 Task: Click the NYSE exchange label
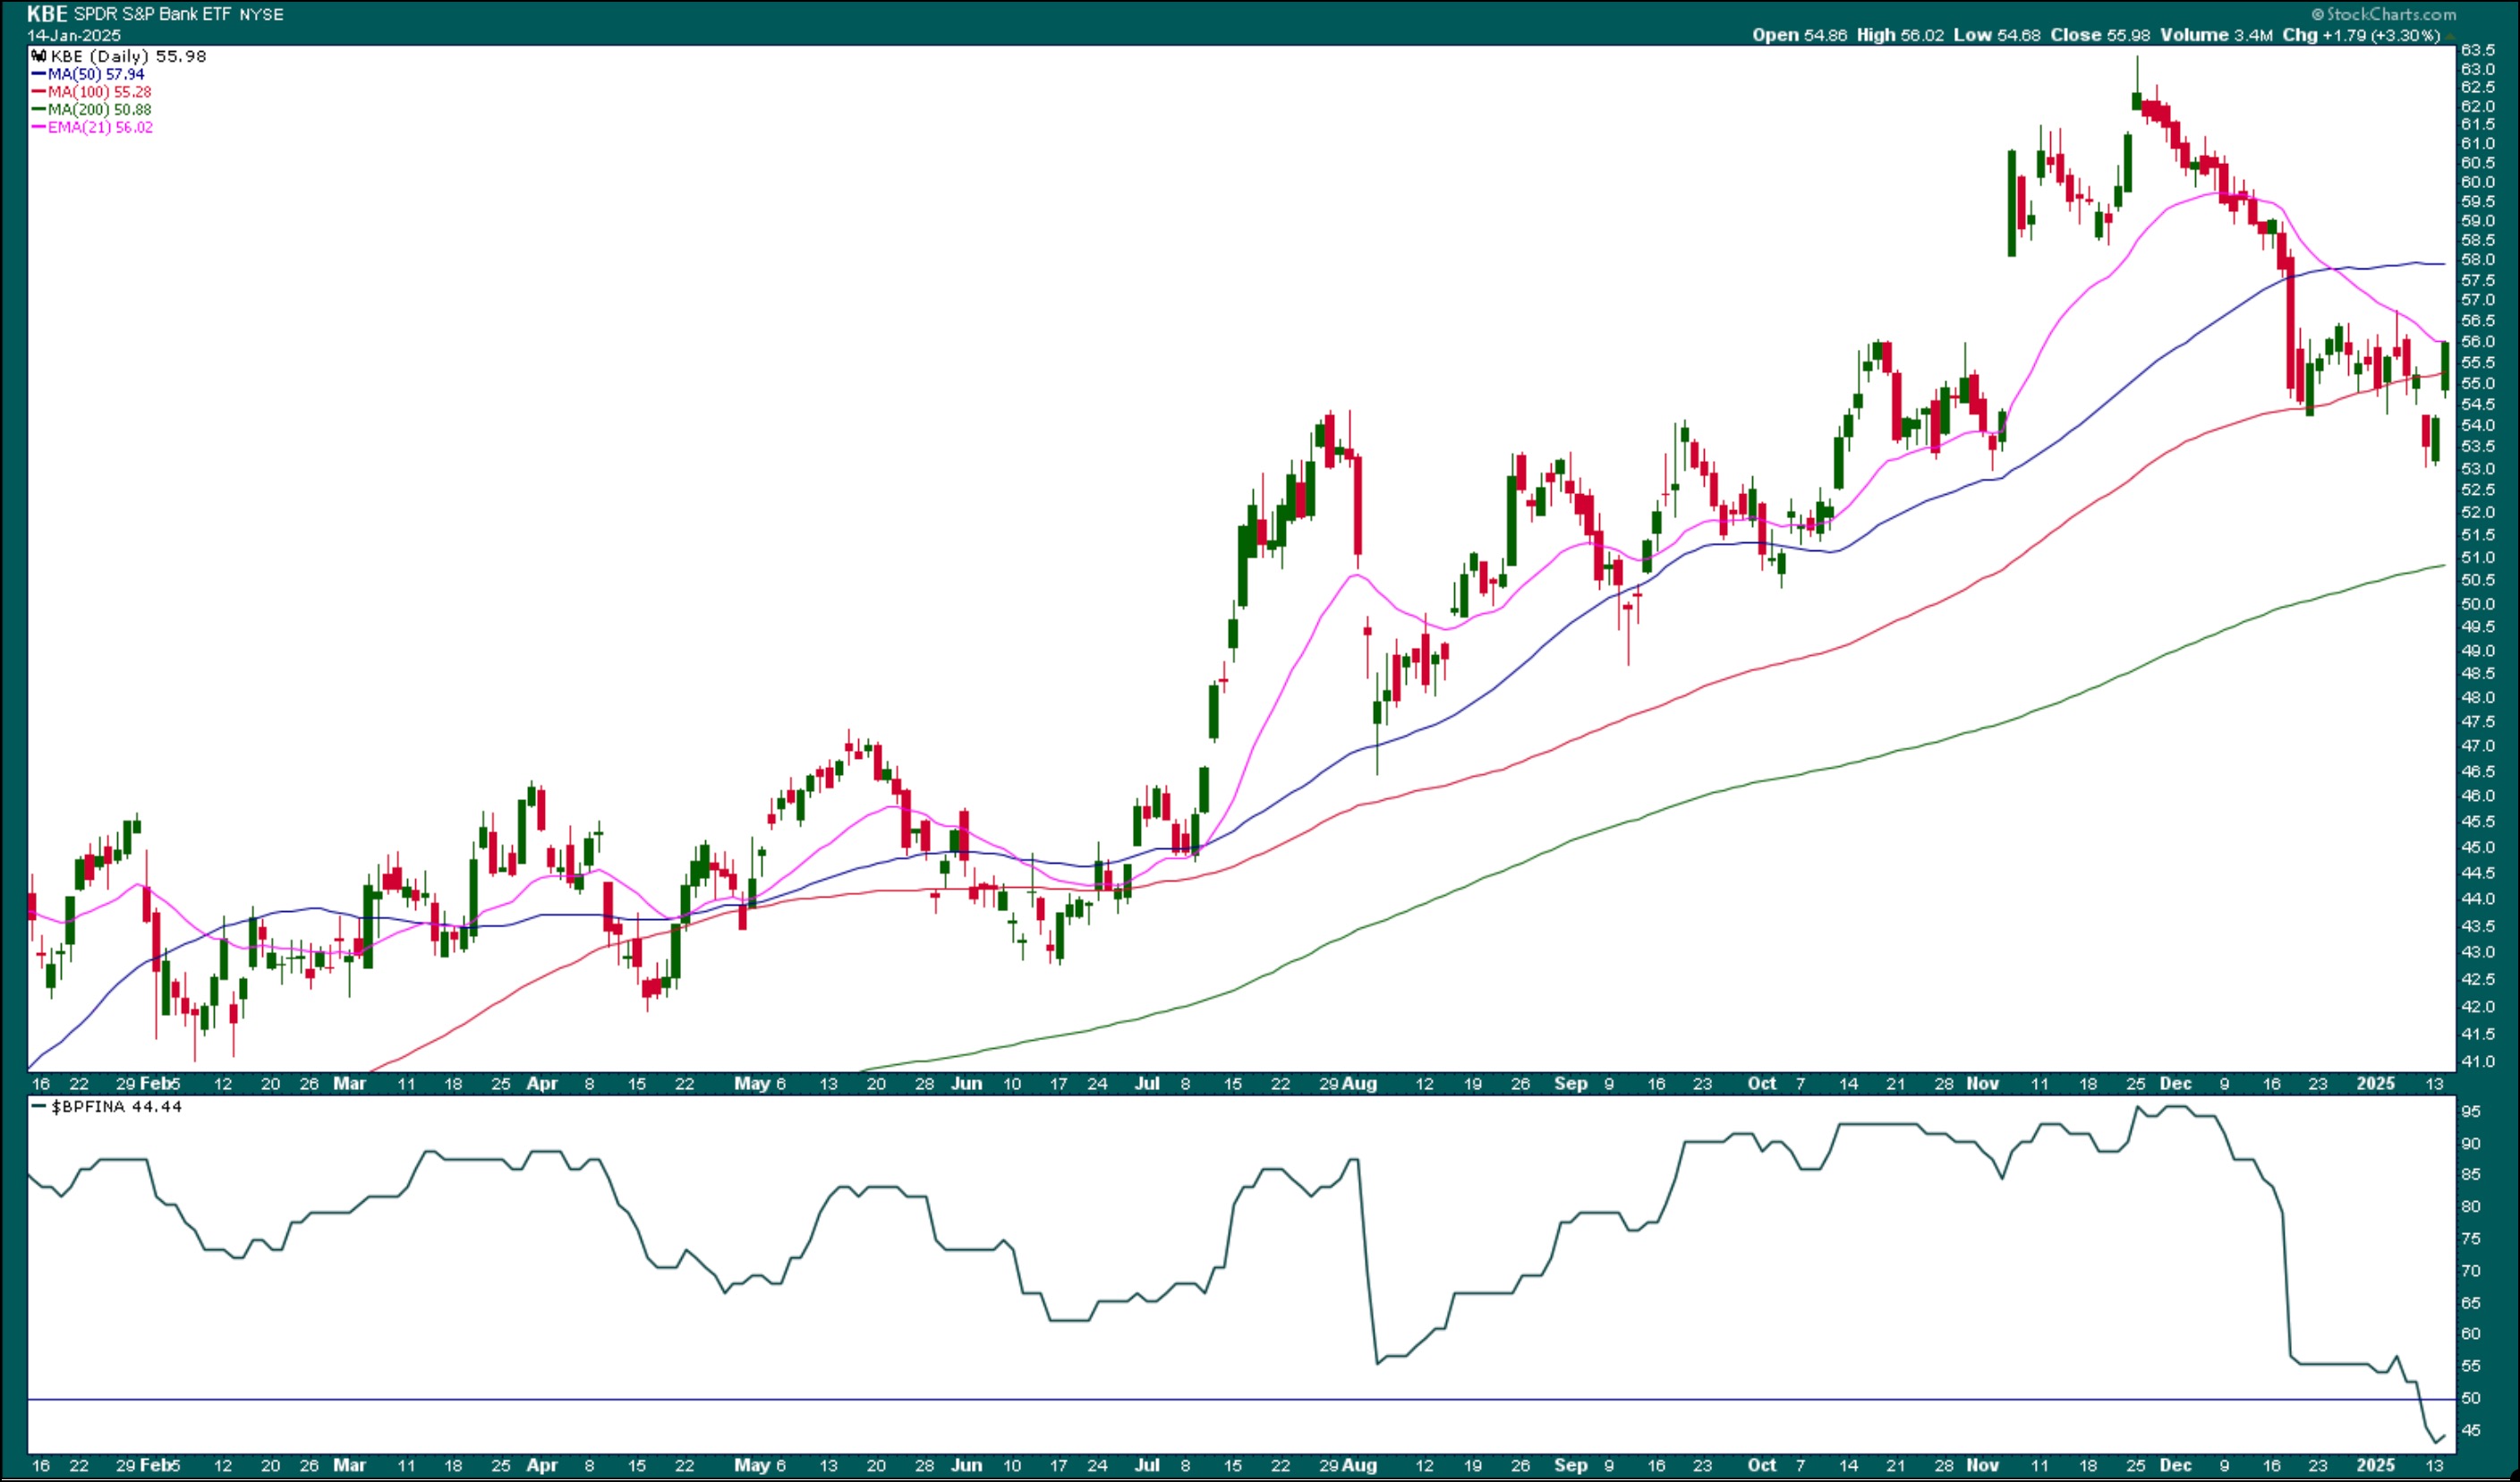261,15
